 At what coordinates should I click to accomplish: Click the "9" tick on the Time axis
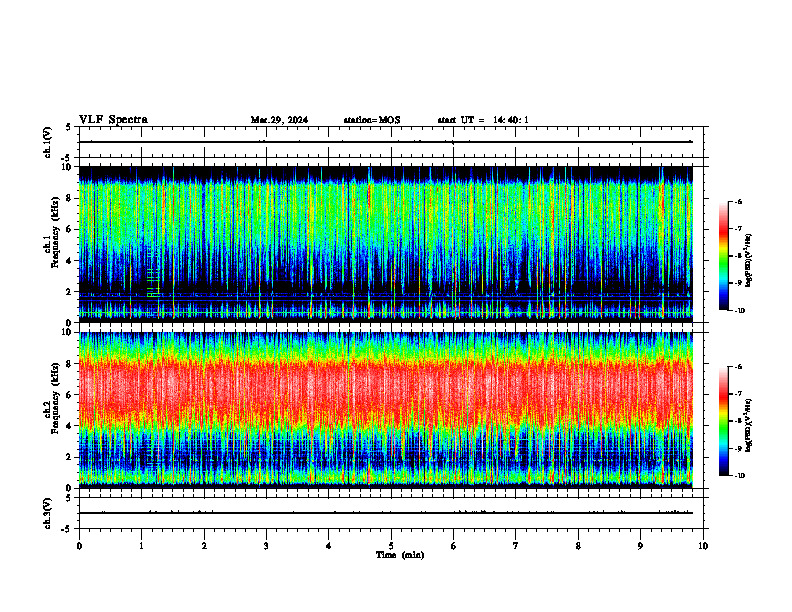[x=640, y=546]
